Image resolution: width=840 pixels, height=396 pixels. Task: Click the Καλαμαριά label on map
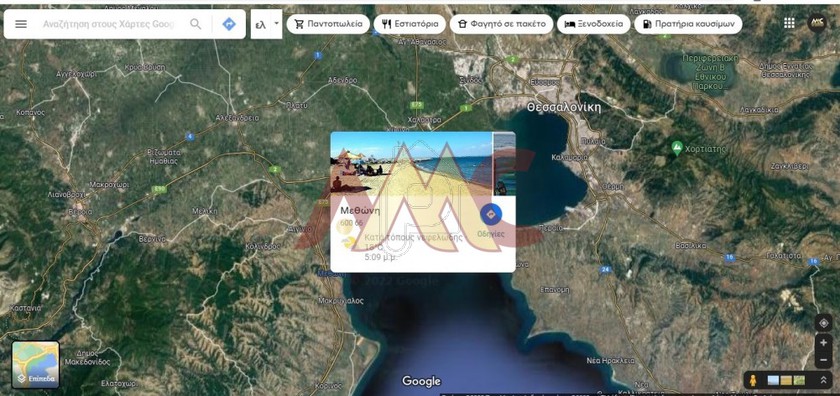(569, 158)
